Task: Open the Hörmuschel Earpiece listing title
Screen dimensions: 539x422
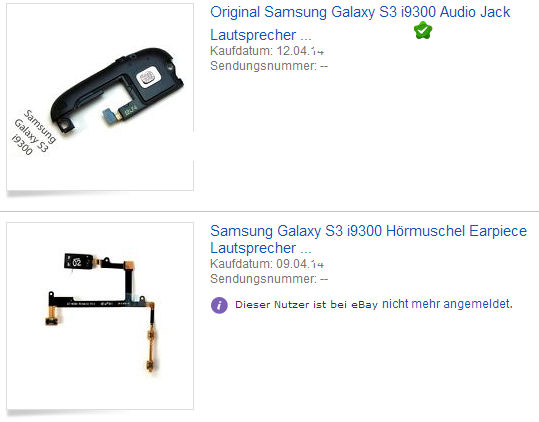Action: point(368,239)
